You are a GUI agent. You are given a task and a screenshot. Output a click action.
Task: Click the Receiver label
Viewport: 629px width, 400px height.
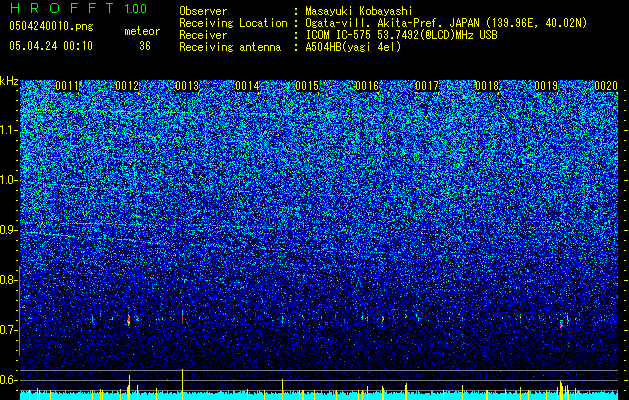tap(203, 35)
